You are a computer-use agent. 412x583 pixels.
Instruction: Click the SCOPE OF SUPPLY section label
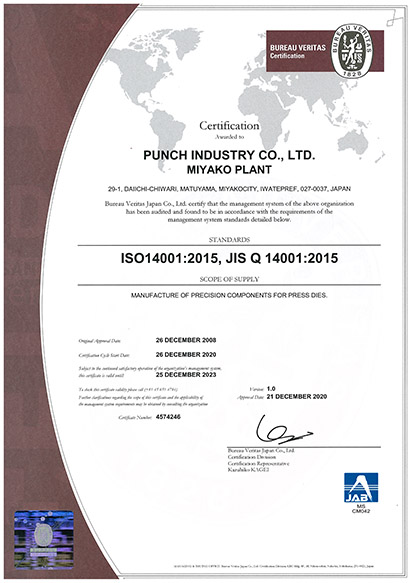229,279
